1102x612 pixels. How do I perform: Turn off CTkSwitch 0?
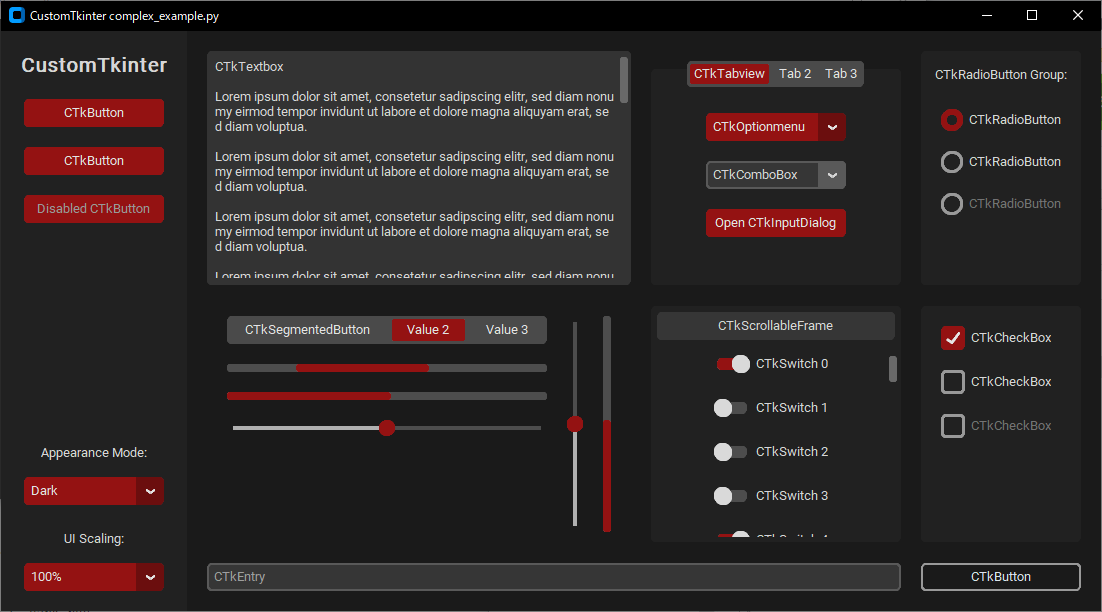(731, 363)
